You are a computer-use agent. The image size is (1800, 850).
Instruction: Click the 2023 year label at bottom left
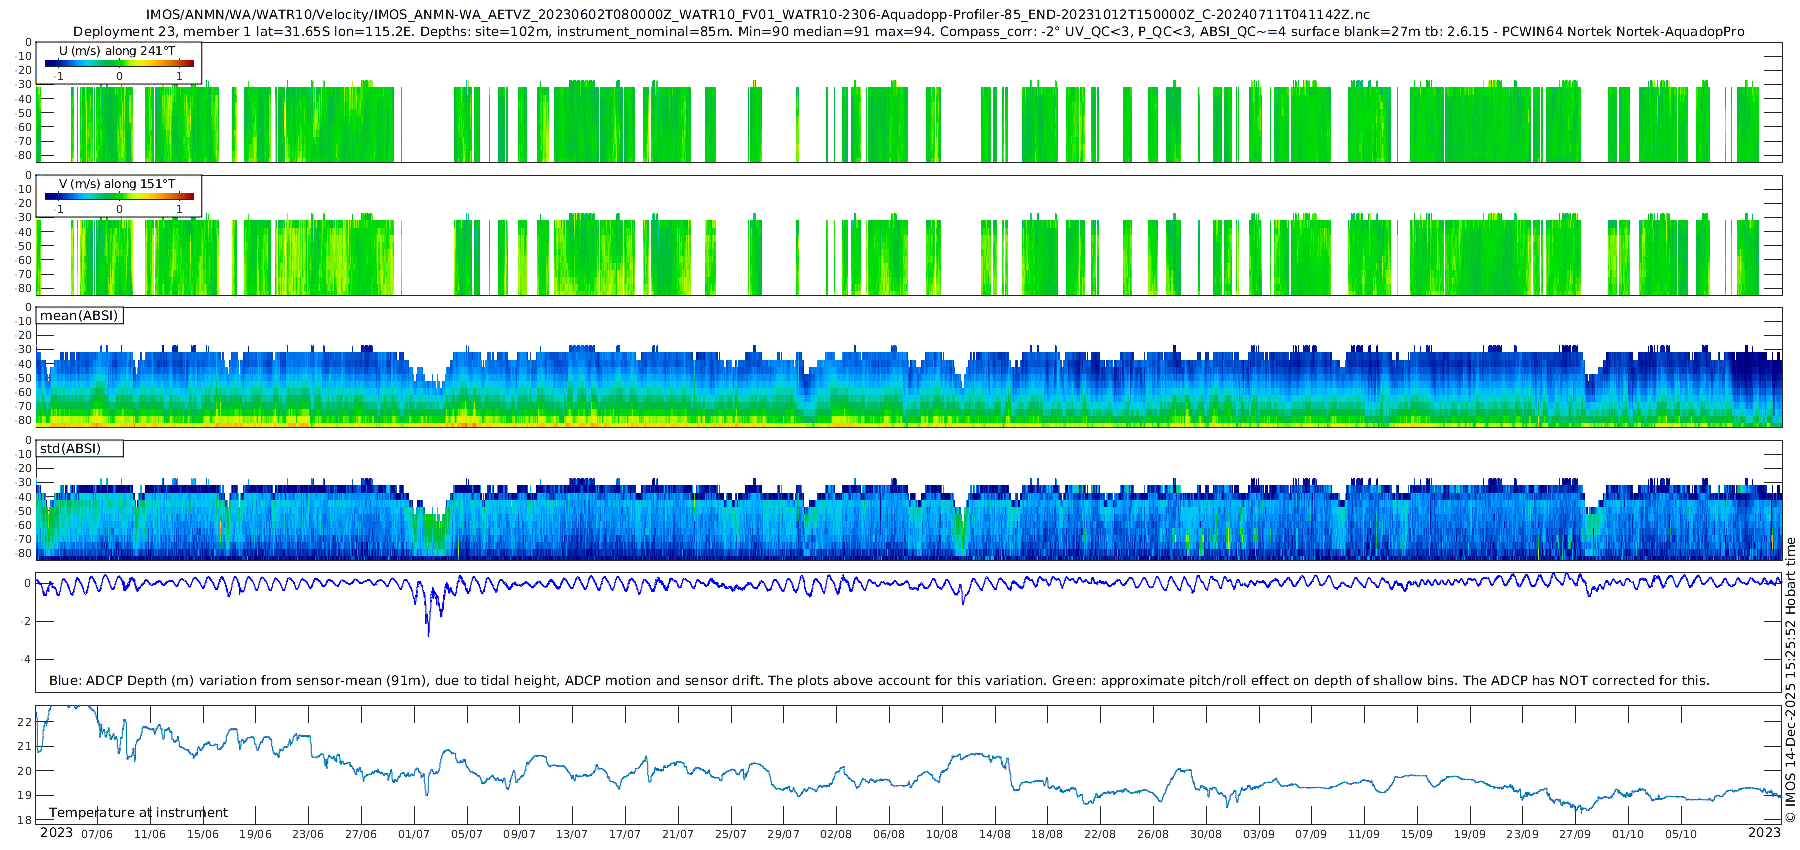pyautogui.click(x=56, y=833)
